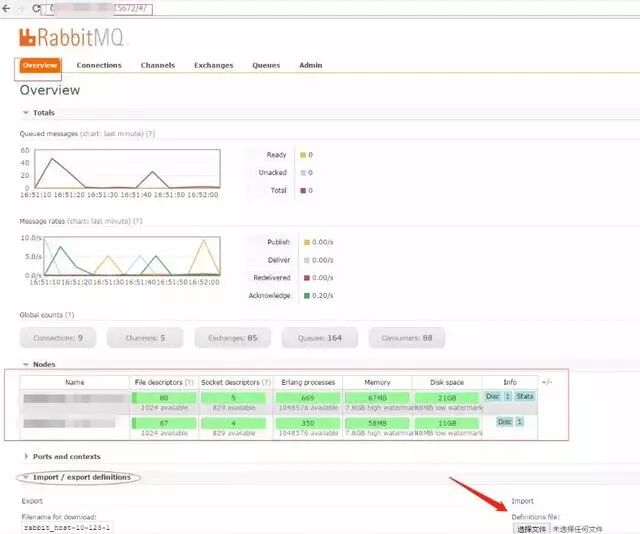Edit the Filename for download field
This screenshot has width=640, height=534.
[x=67, y=527]
